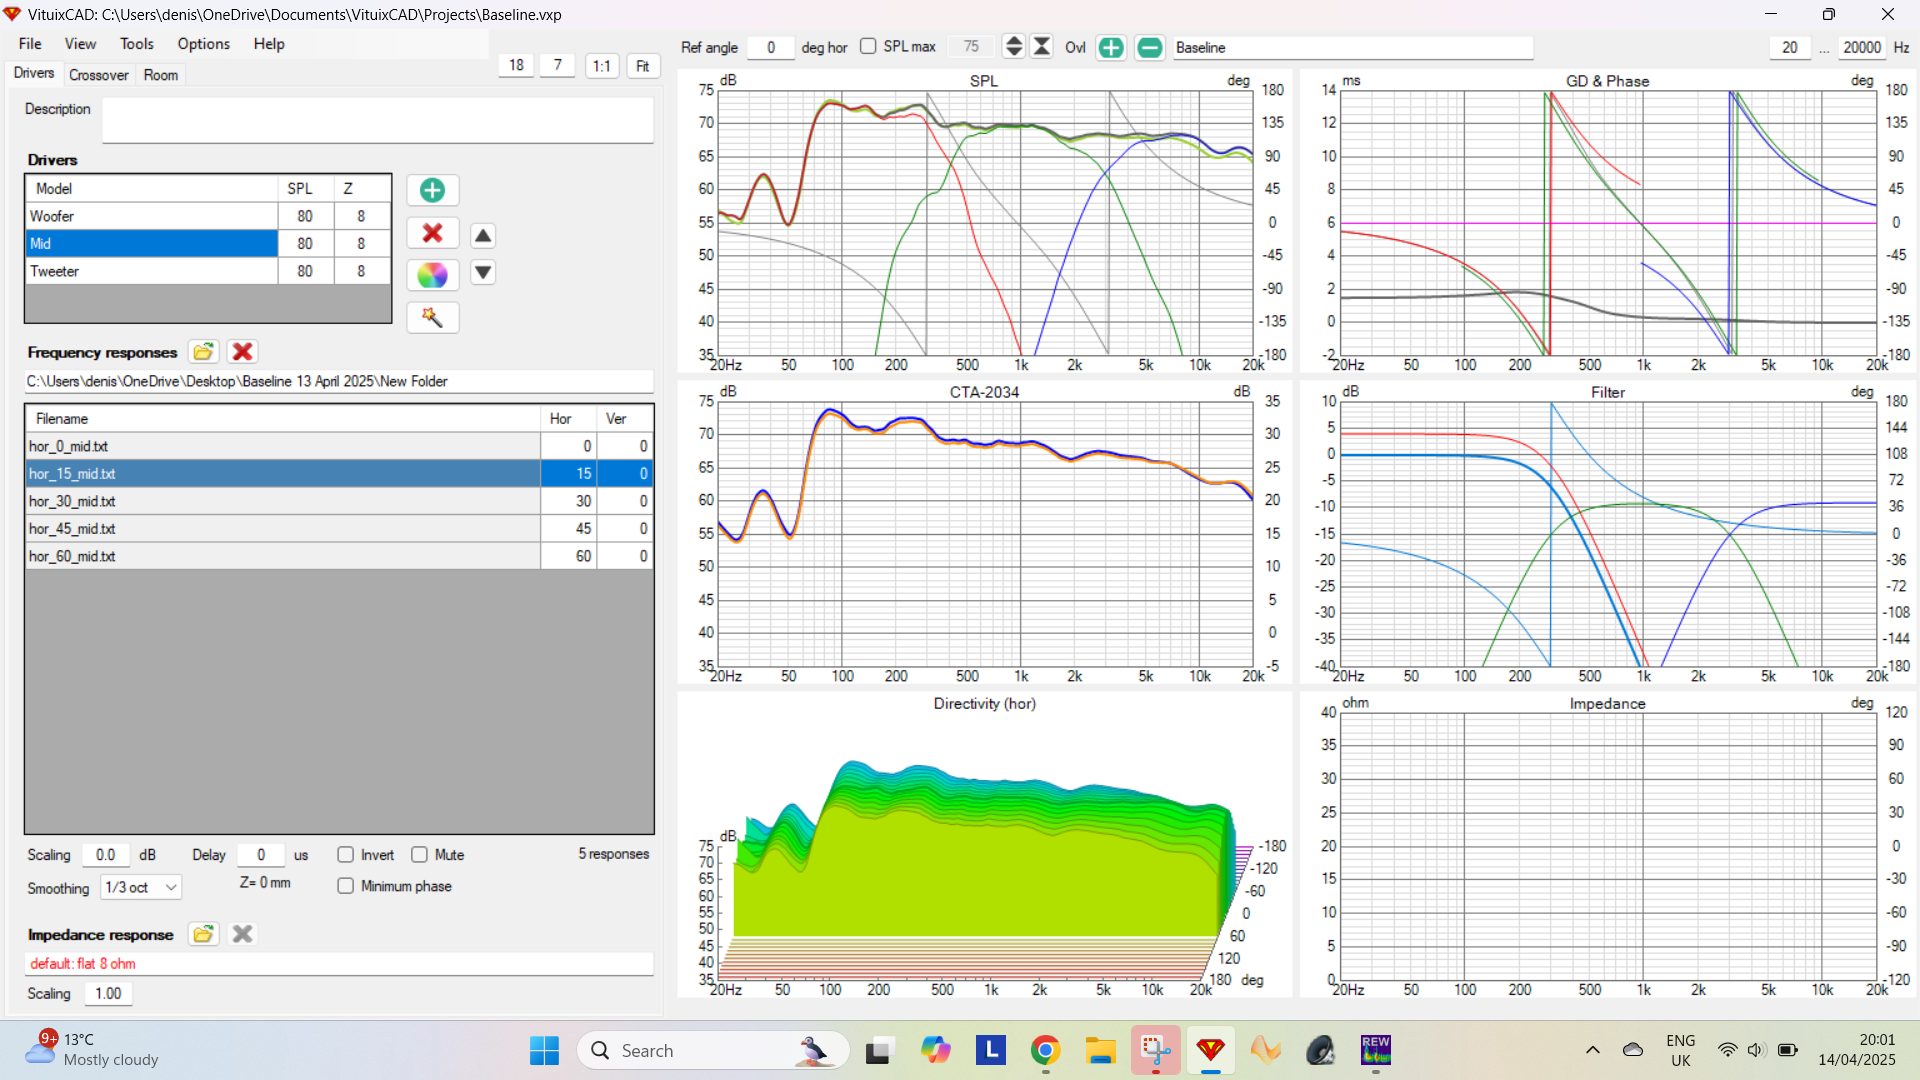Click the magic wand tool icon
1920x1080 pixels.
(x=432, y=317)
